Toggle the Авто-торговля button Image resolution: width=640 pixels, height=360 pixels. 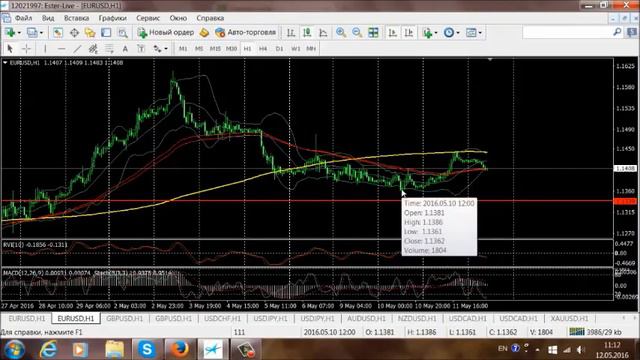[246, 32]
